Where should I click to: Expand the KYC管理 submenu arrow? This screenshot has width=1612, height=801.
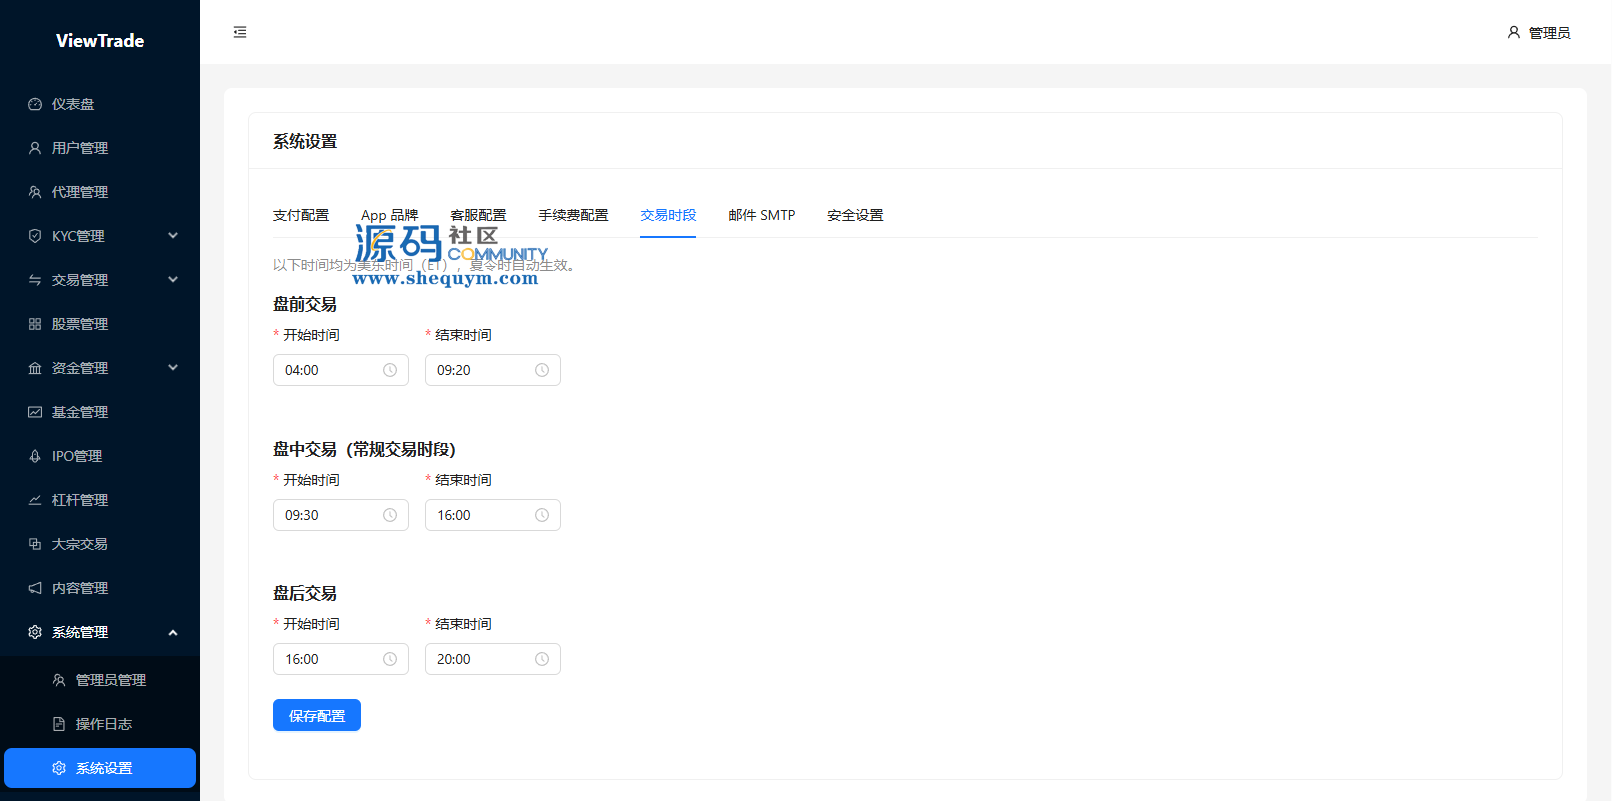[173, 236]
